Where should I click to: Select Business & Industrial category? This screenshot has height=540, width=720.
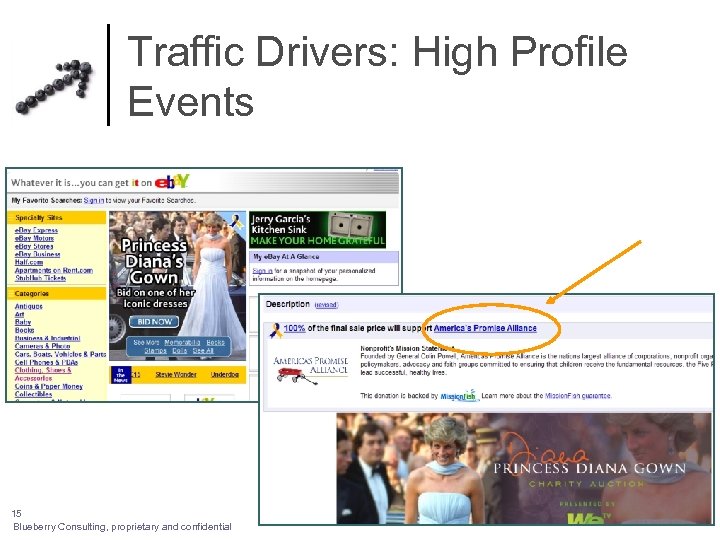coord(47,338)
